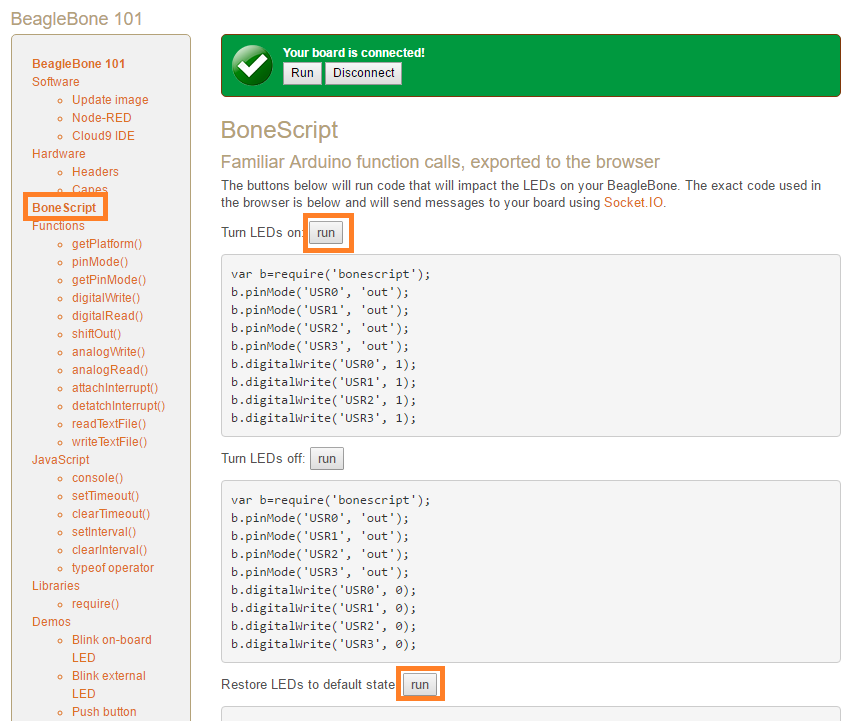Open the Socket.IO link
The height and width of the screenshot is (721, 864).
coord(634,202)
